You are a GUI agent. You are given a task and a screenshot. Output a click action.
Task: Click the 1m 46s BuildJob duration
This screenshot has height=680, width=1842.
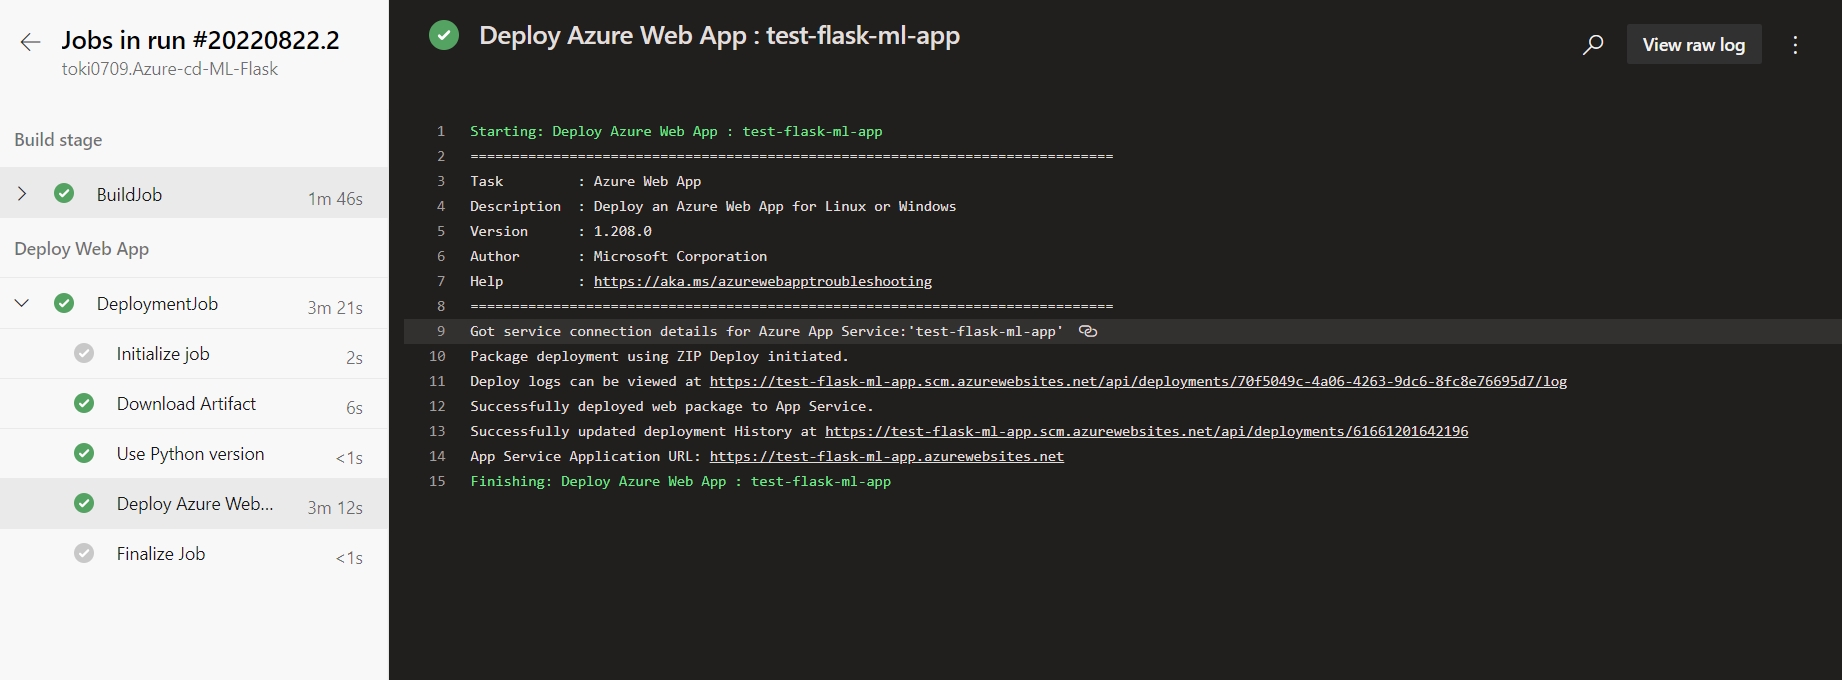335,198
